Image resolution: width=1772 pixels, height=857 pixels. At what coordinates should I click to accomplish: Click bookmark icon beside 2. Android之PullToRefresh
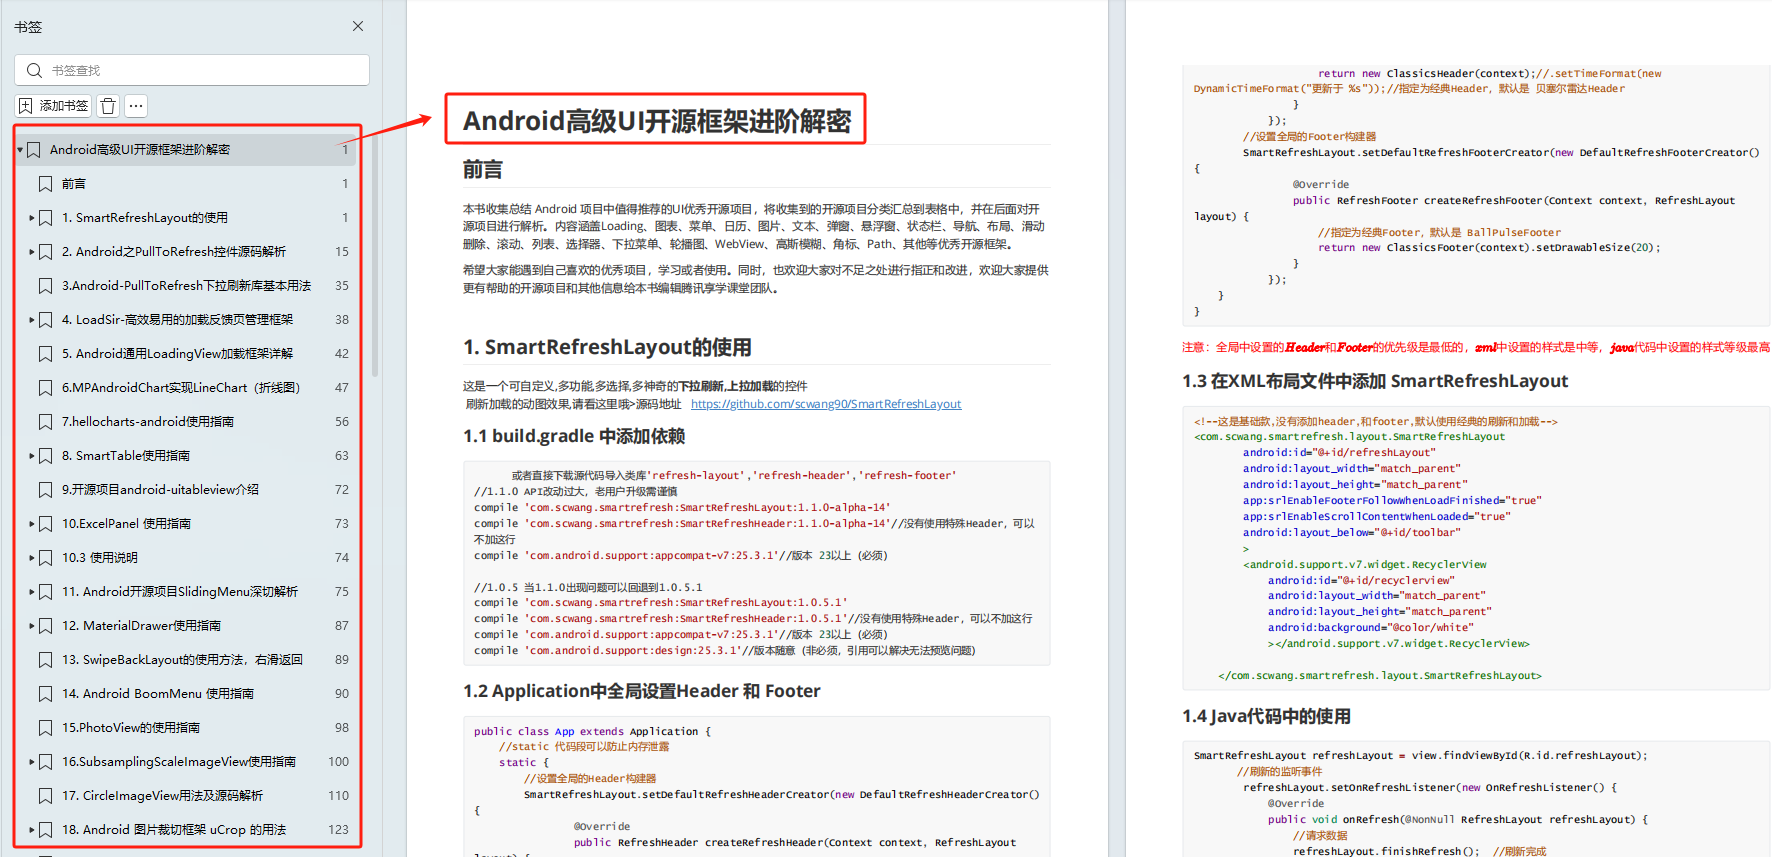click(45, 252)
